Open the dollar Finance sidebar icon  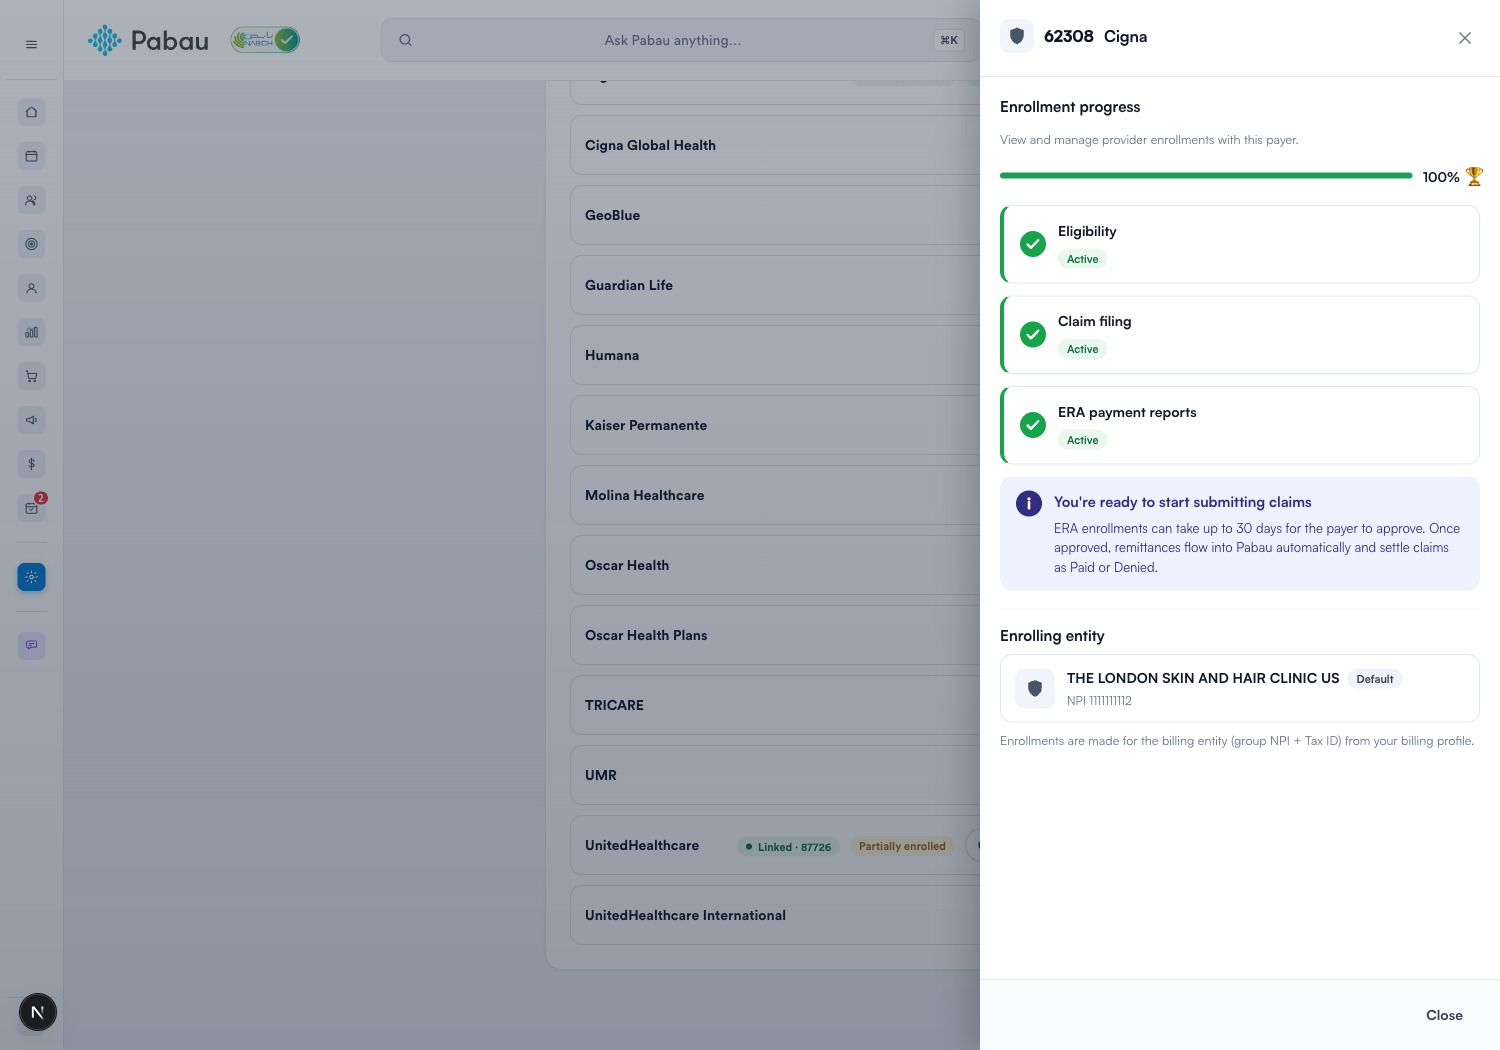coord(31,464)
